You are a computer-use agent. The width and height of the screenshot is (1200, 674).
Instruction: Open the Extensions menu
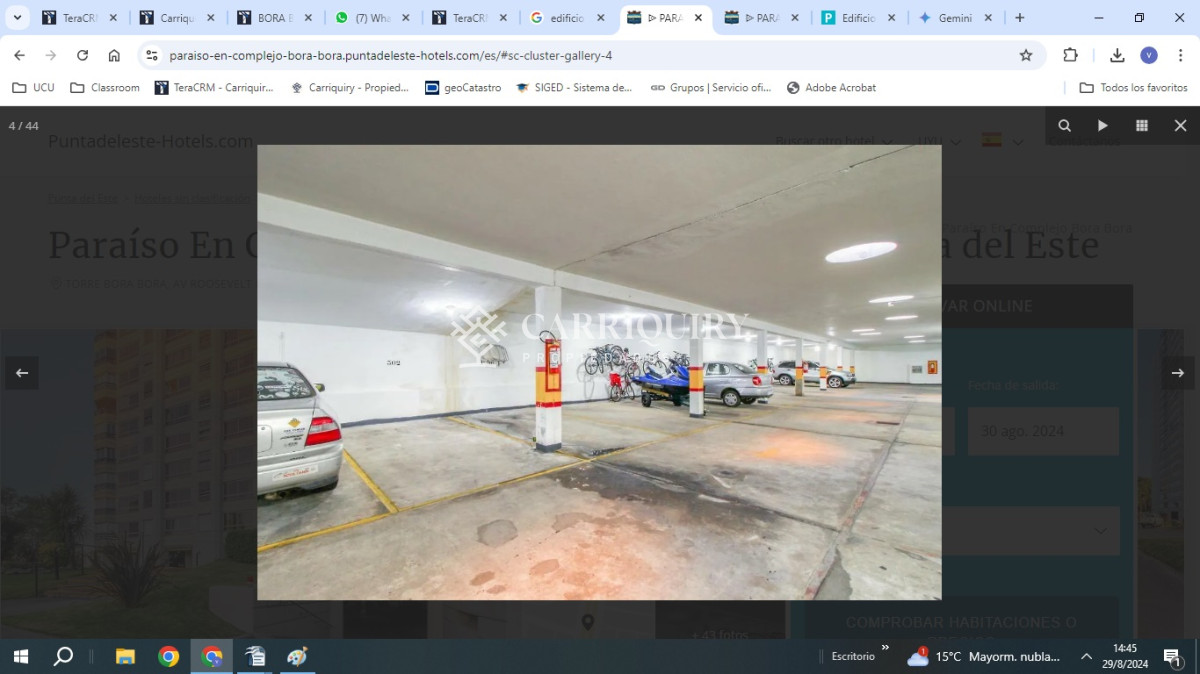click(1070, 55)
